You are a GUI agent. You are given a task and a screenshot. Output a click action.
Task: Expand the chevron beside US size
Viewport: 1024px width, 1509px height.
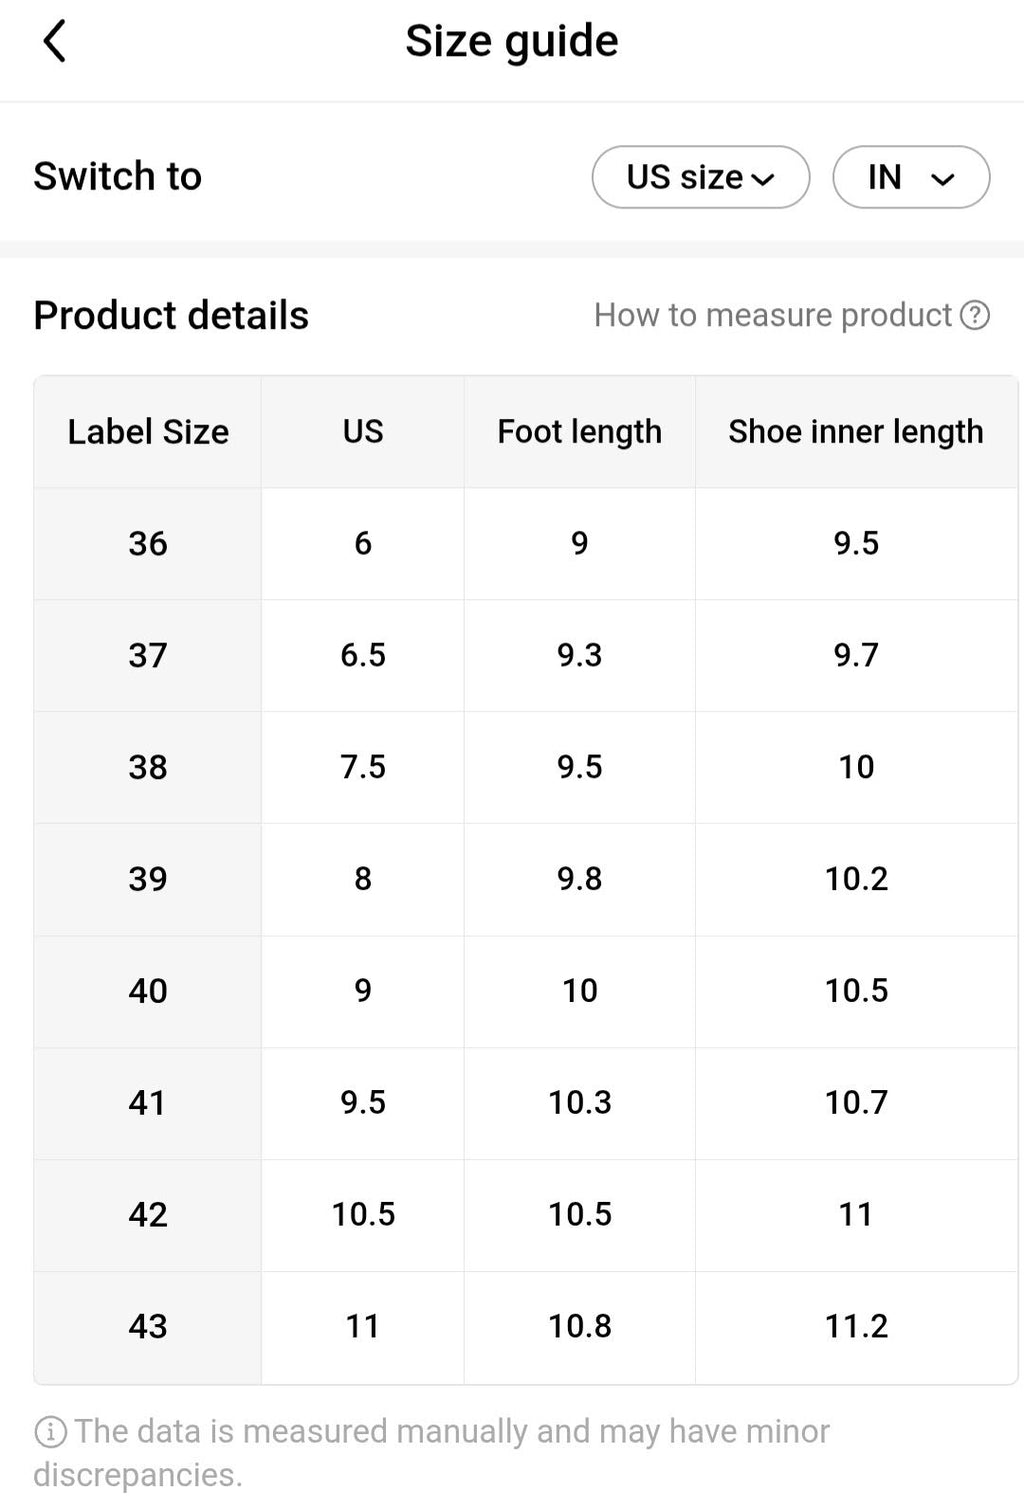[765, 179]
